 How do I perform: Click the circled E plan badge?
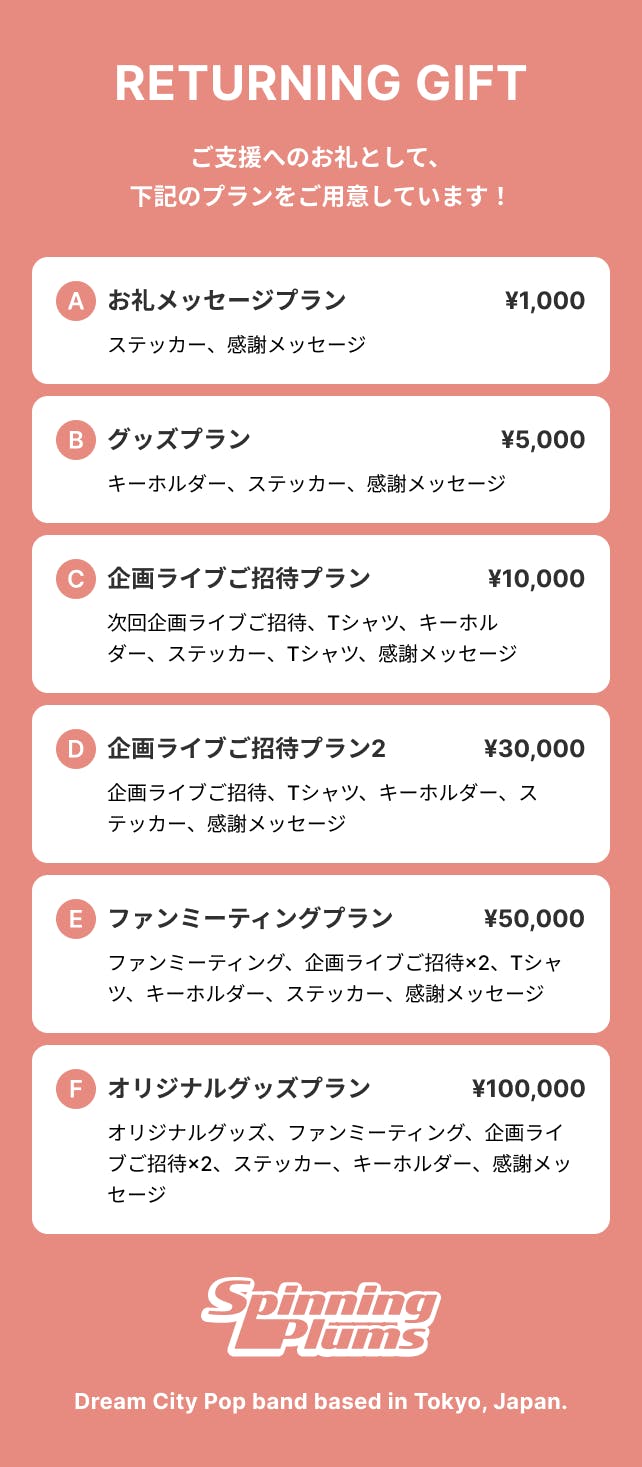(x=76, y=919)
